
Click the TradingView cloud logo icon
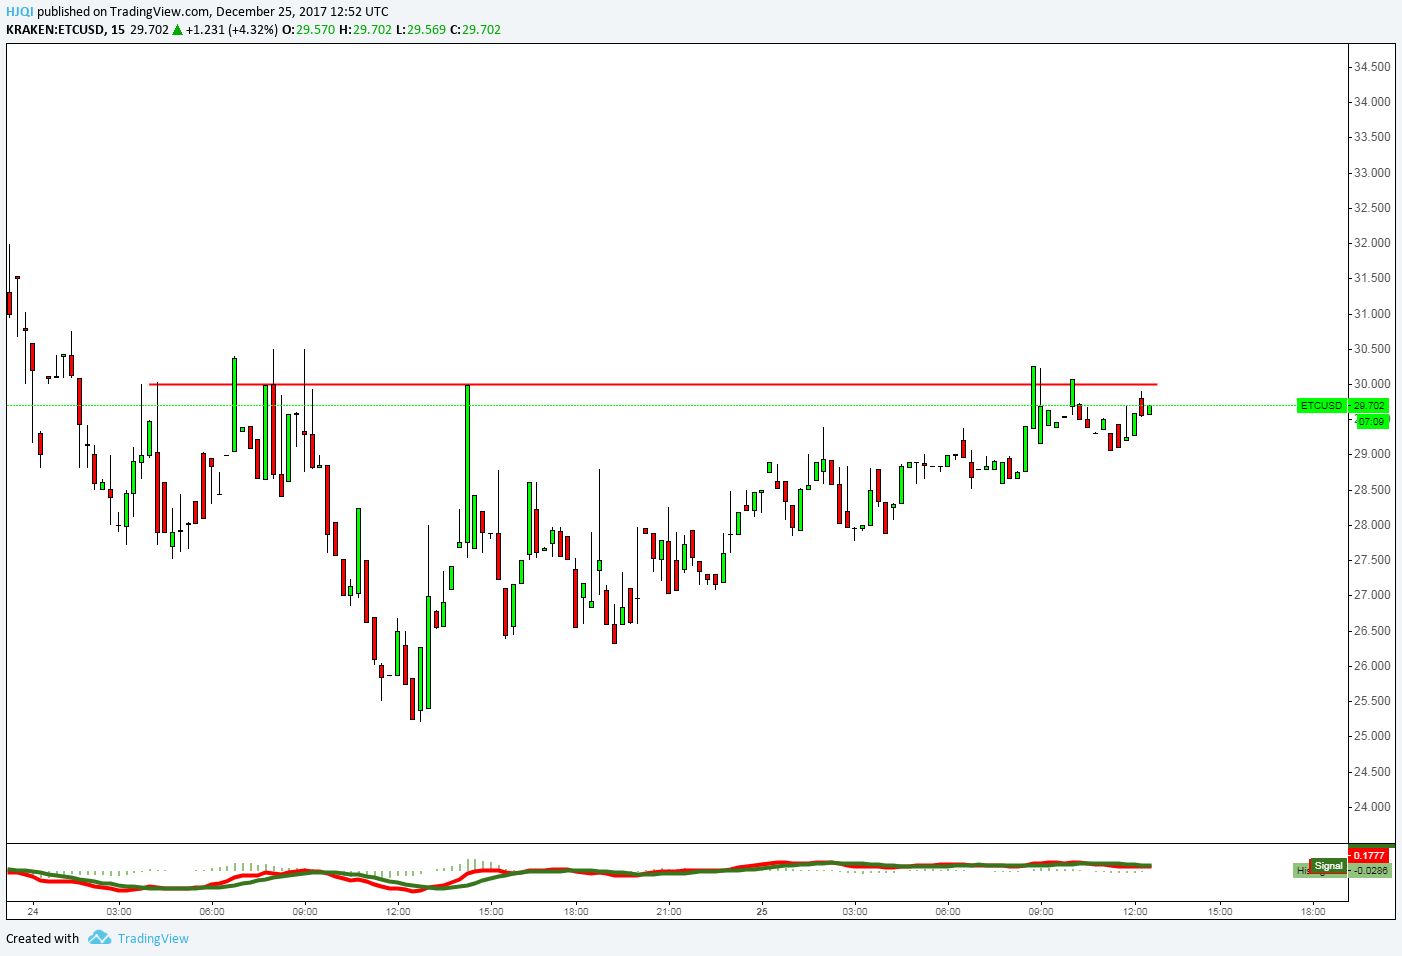click(x=99, y=937)
